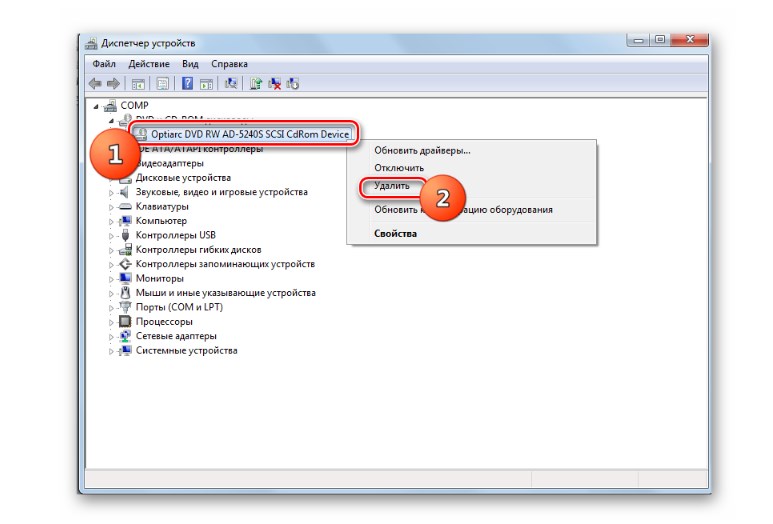The height and width of the screenshot is (524, 773).
Task: Expand the Мыши и иные указывающие устройства node
Action: pyautogui.click(x=111, y=293)
